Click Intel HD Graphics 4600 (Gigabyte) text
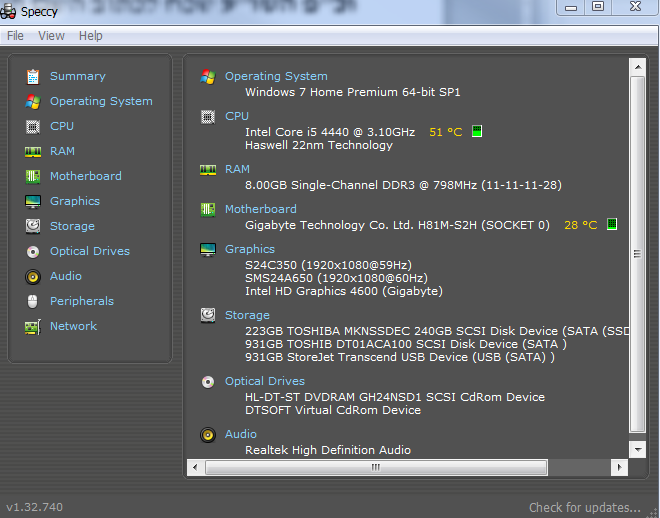Viewport: 660px width, 518px height. pos(344,291)
